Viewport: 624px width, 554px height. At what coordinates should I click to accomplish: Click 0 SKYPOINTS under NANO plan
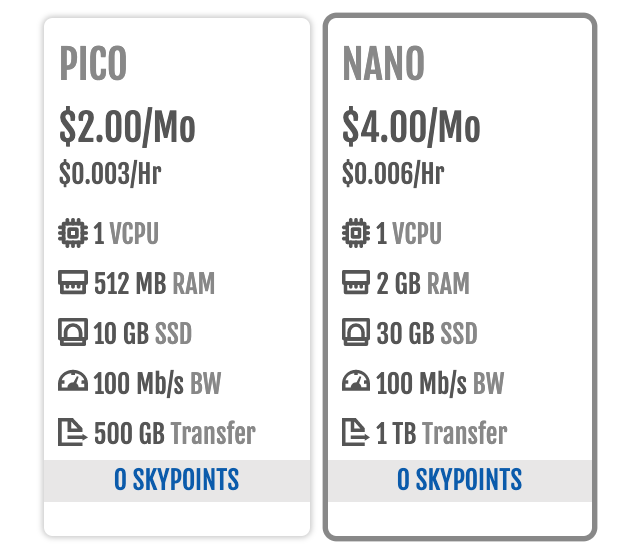460,480
